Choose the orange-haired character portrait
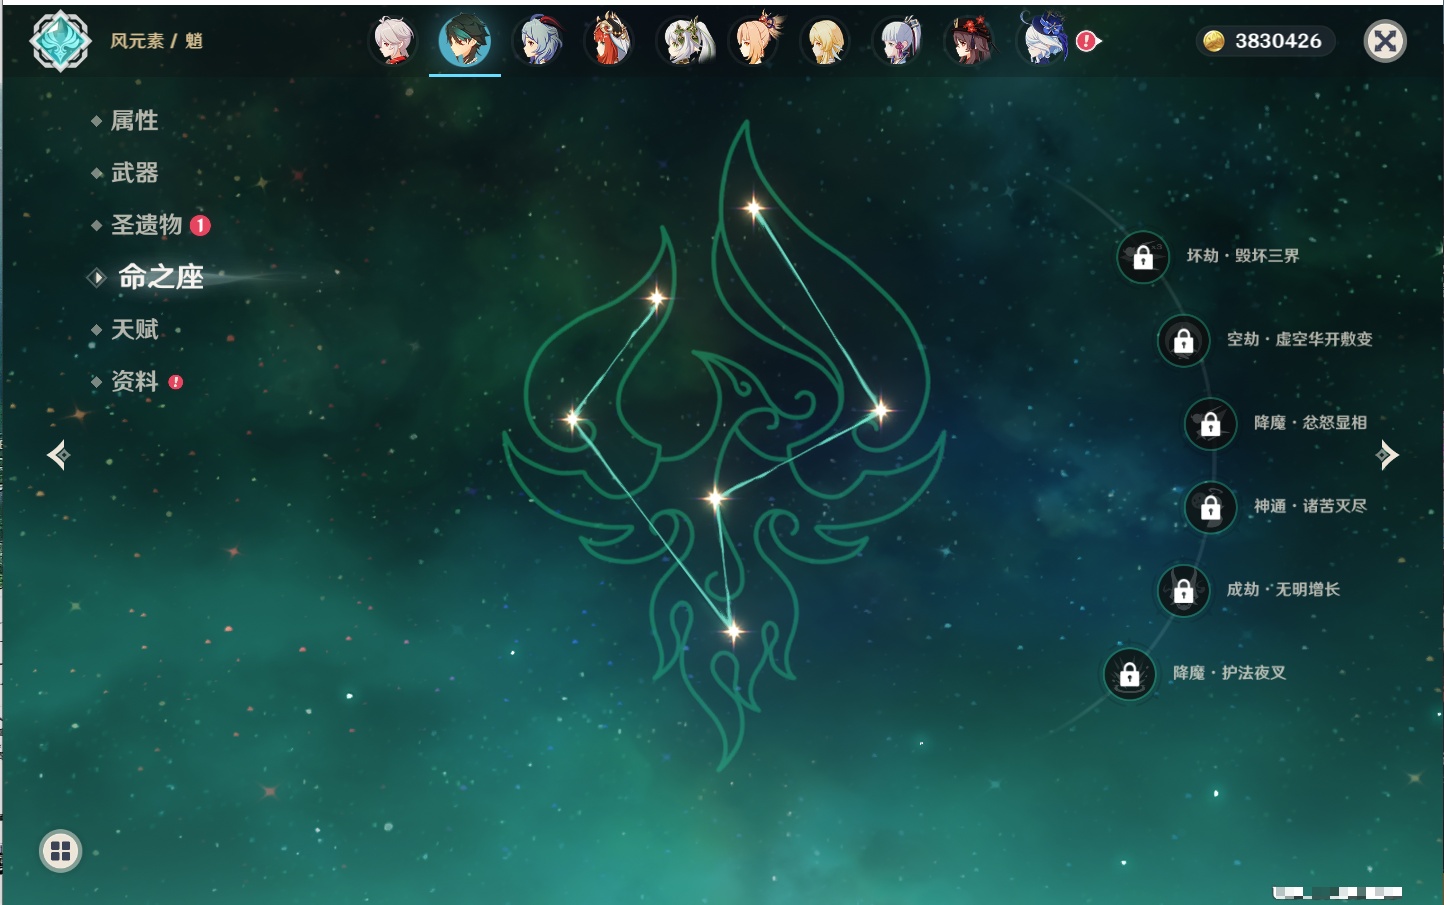 (755, 41)
